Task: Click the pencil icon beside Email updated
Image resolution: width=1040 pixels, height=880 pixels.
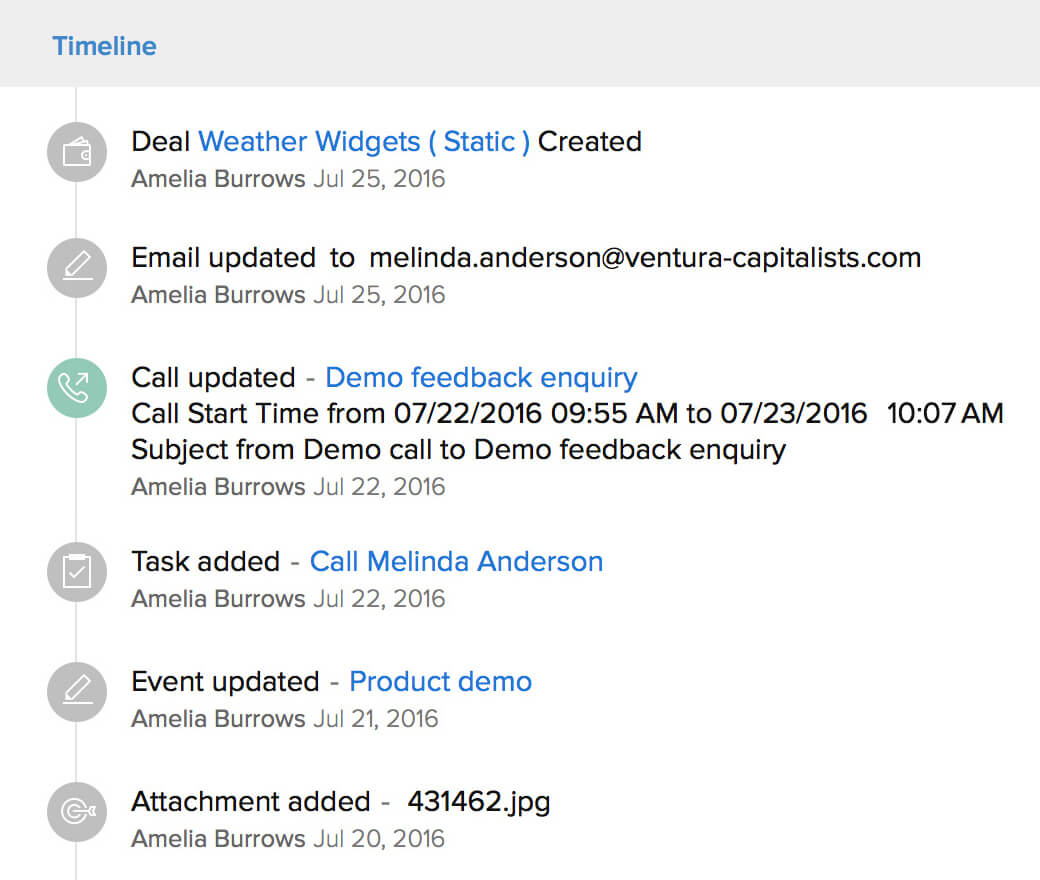Action: [x=77, y=268]
